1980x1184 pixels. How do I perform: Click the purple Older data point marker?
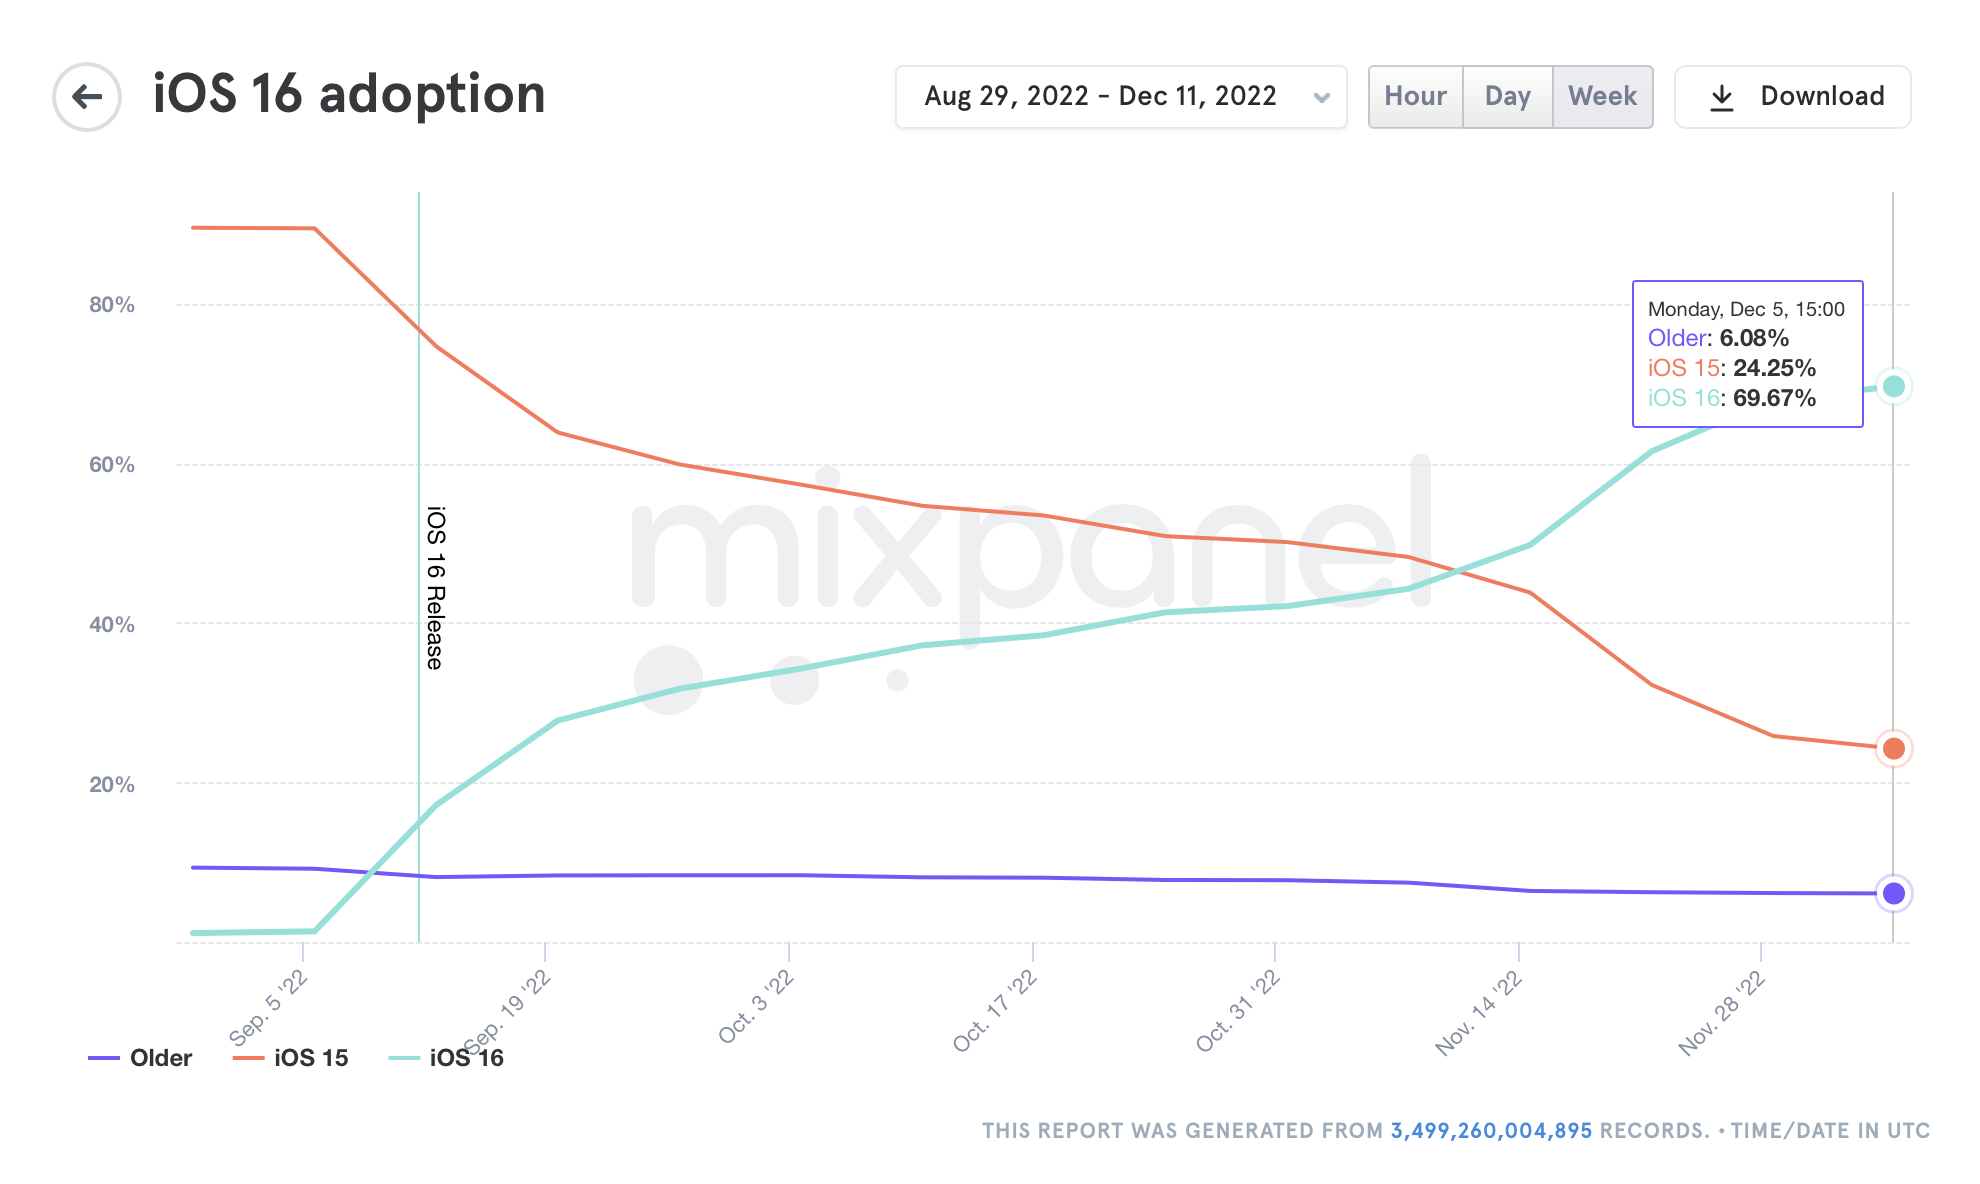tap(1893, 893)
